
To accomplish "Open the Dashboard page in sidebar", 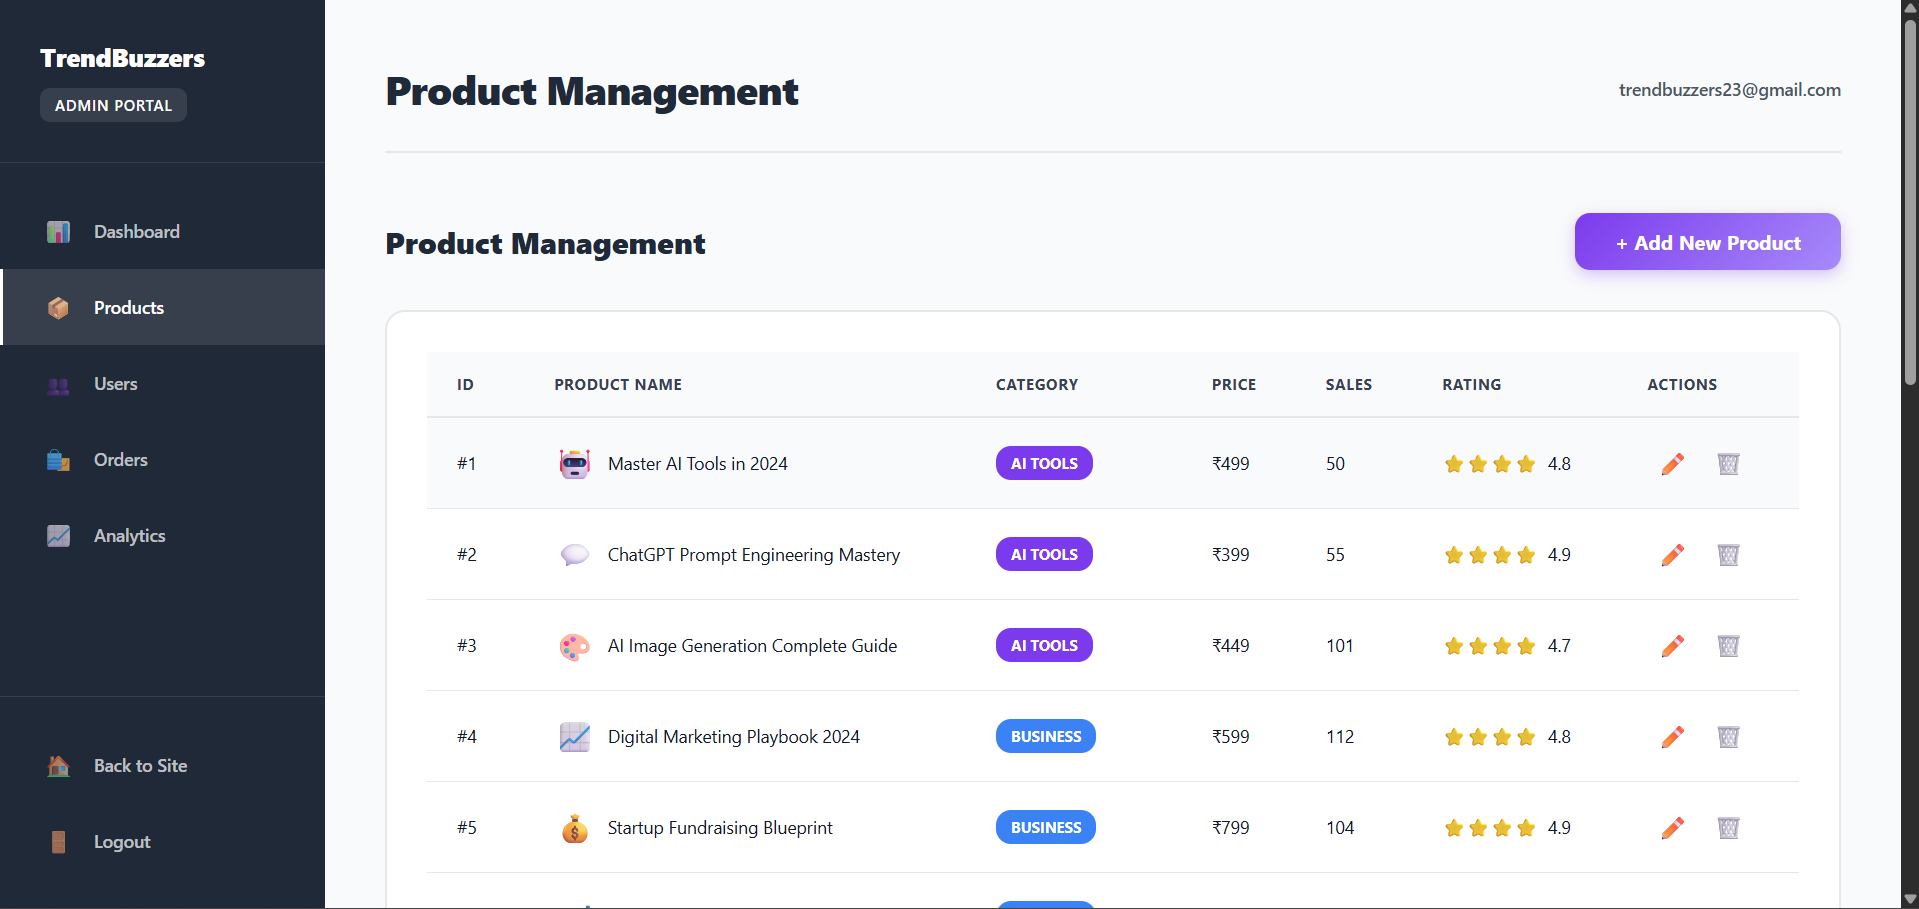I will [x=136, y=232].
